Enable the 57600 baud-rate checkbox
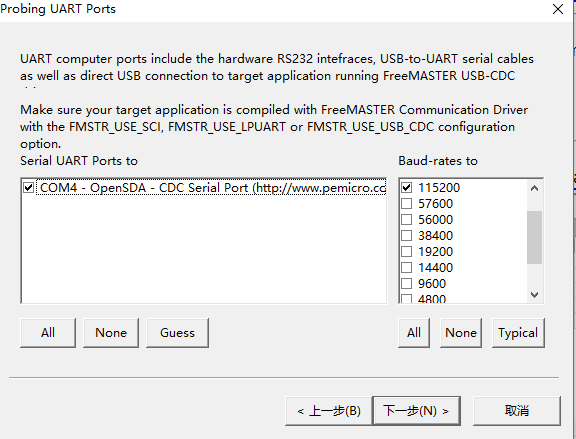This screenshot has height=439, width=576. [406, 204]
